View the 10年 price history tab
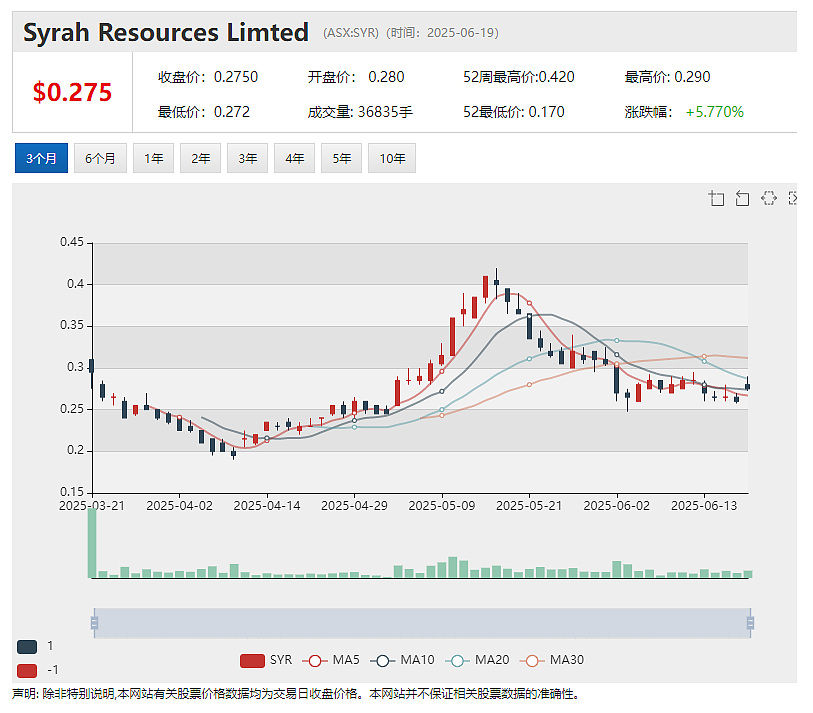Screen dimensions: 813x713 coord(392,158)
